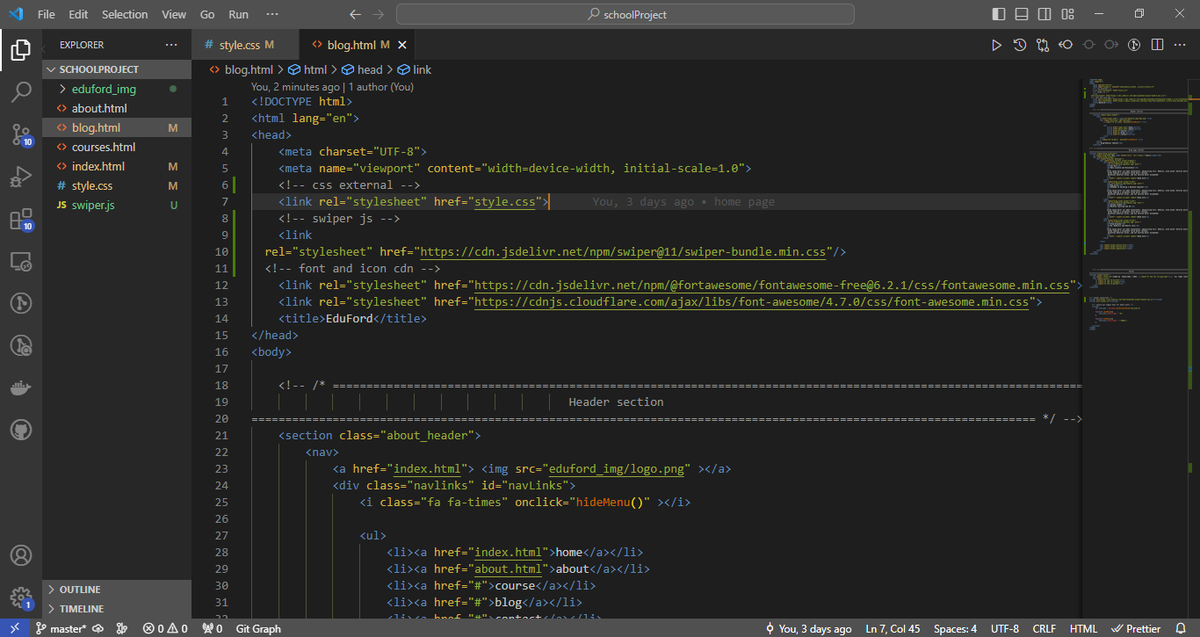Toggle bottom panel visibility
This screenshot has height=637, width=1200.
[x=1021, y=14]
